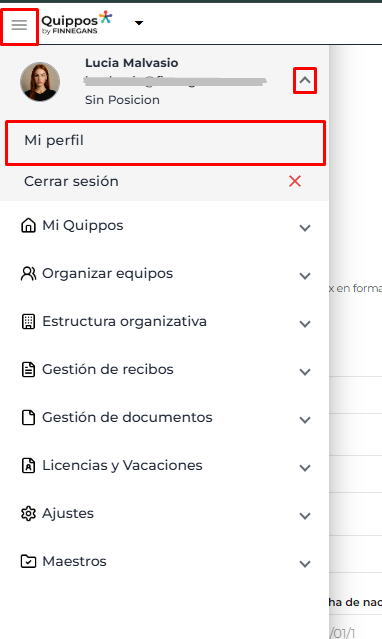This screenshot has height=639, width=382.
Task: Expand the Gestión de recibos chevron
Action: click(305, 372)
